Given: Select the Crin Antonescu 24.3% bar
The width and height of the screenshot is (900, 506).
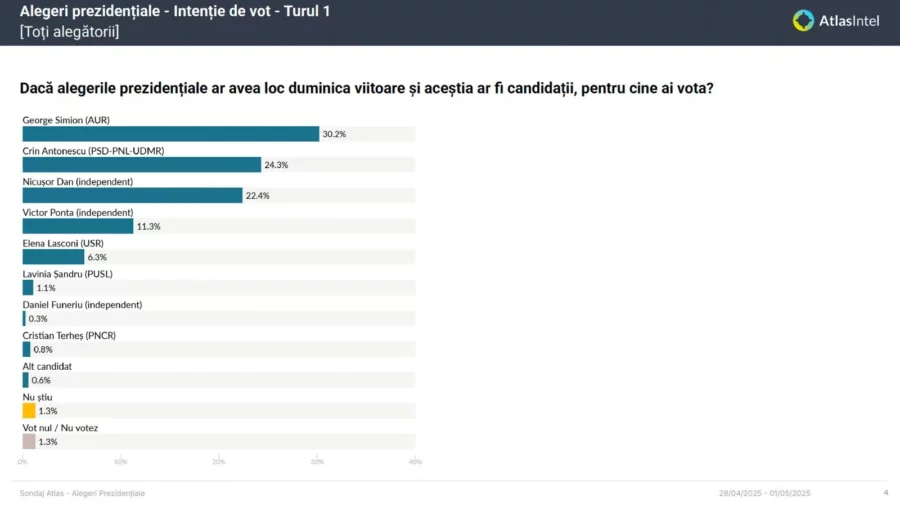Looking at the screenshot, I should [x=141, y=165].
